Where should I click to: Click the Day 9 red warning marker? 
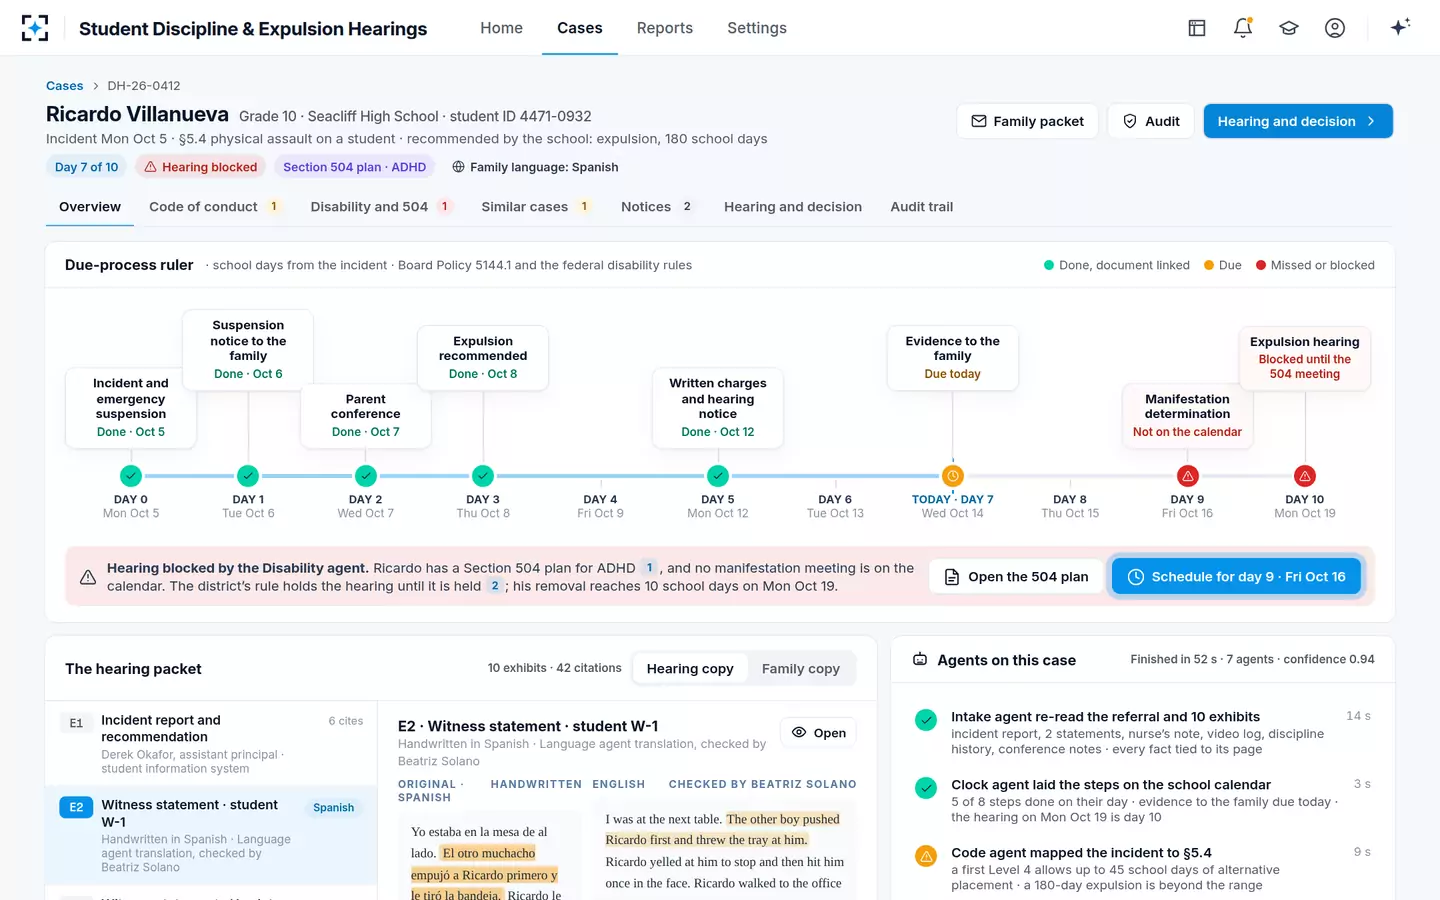click(1188, 476)
